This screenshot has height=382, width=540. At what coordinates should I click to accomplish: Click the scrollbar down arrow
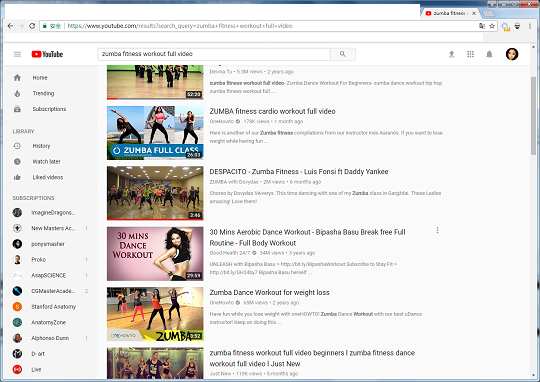[x=533, y=376]
